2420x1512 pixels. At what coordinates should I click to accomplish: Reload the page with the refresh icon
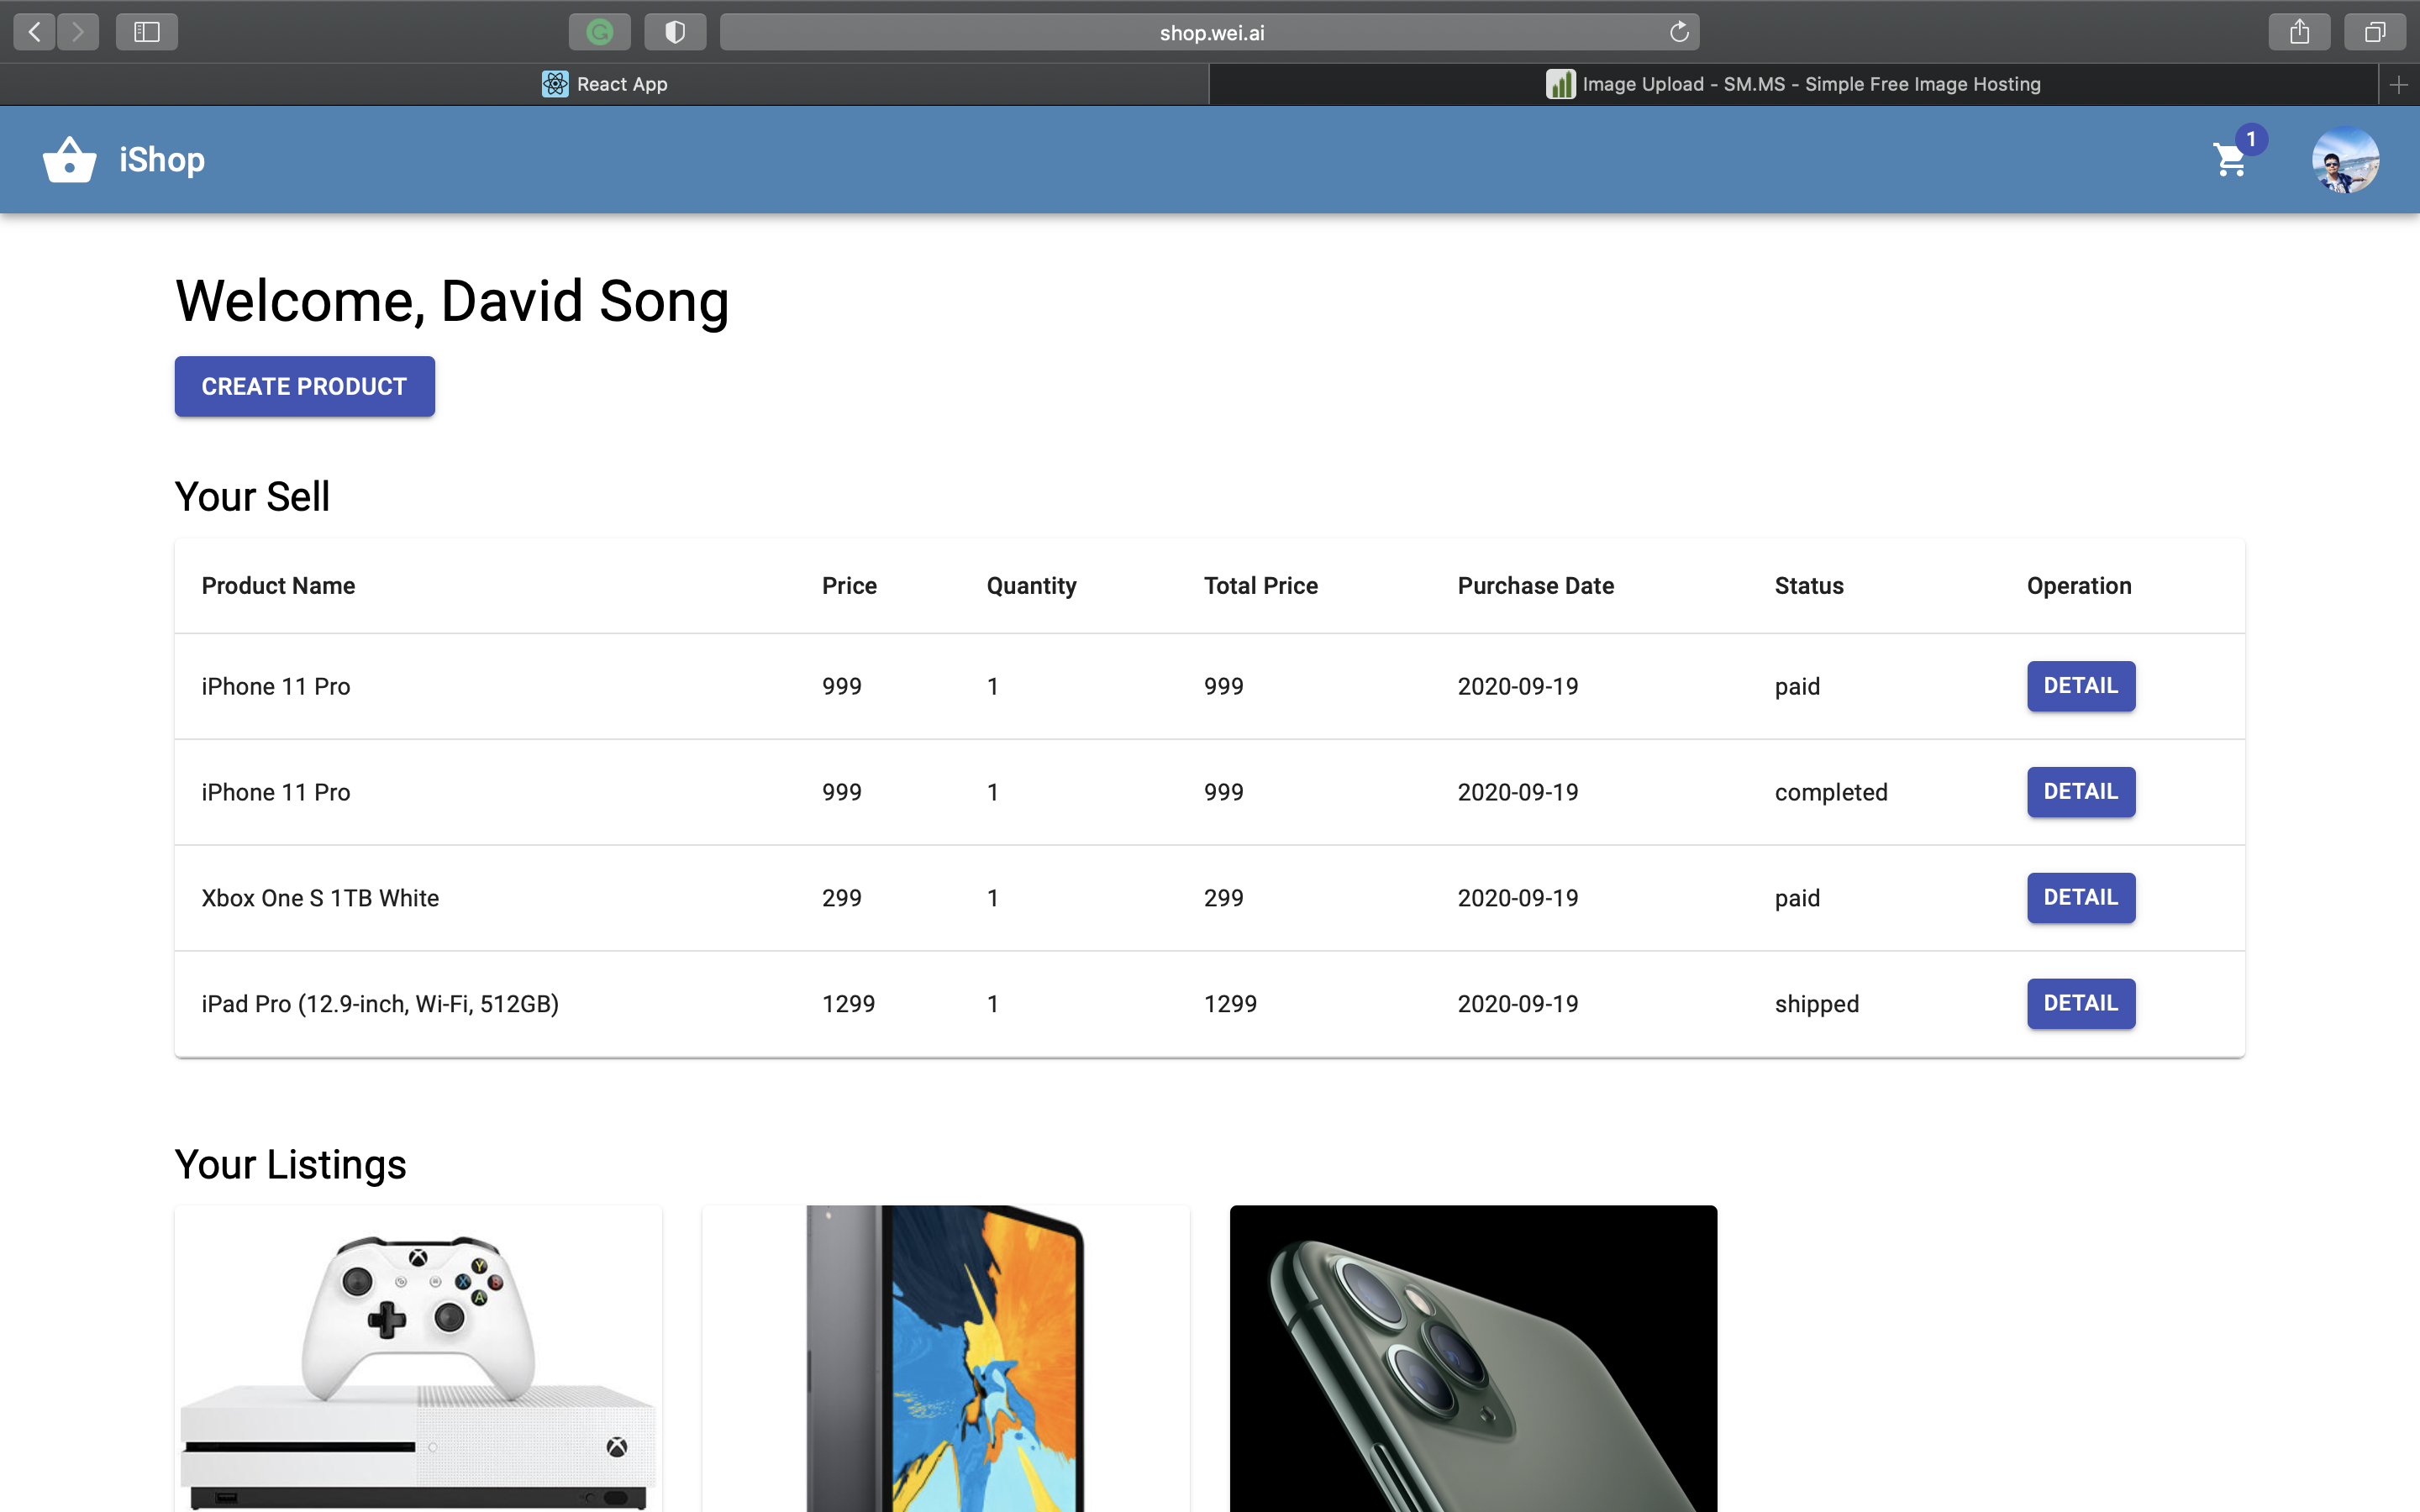(x=1679, y=32)
